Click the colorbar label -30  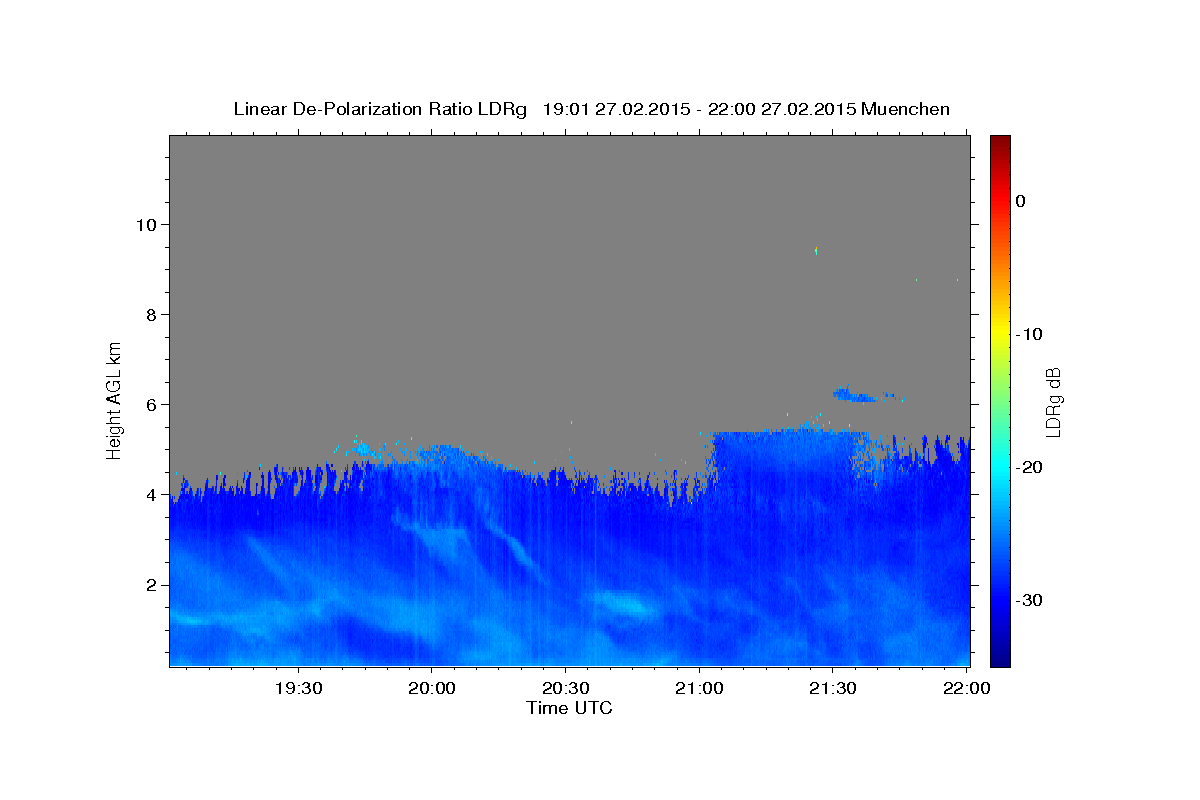(1030, 600)
